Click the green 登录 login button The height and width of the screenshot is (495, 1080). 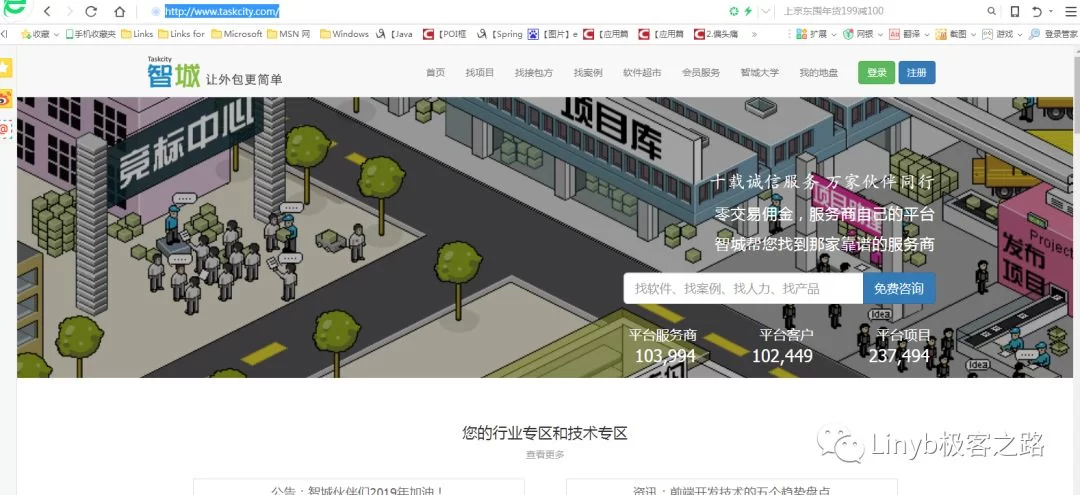pos(876,73)
